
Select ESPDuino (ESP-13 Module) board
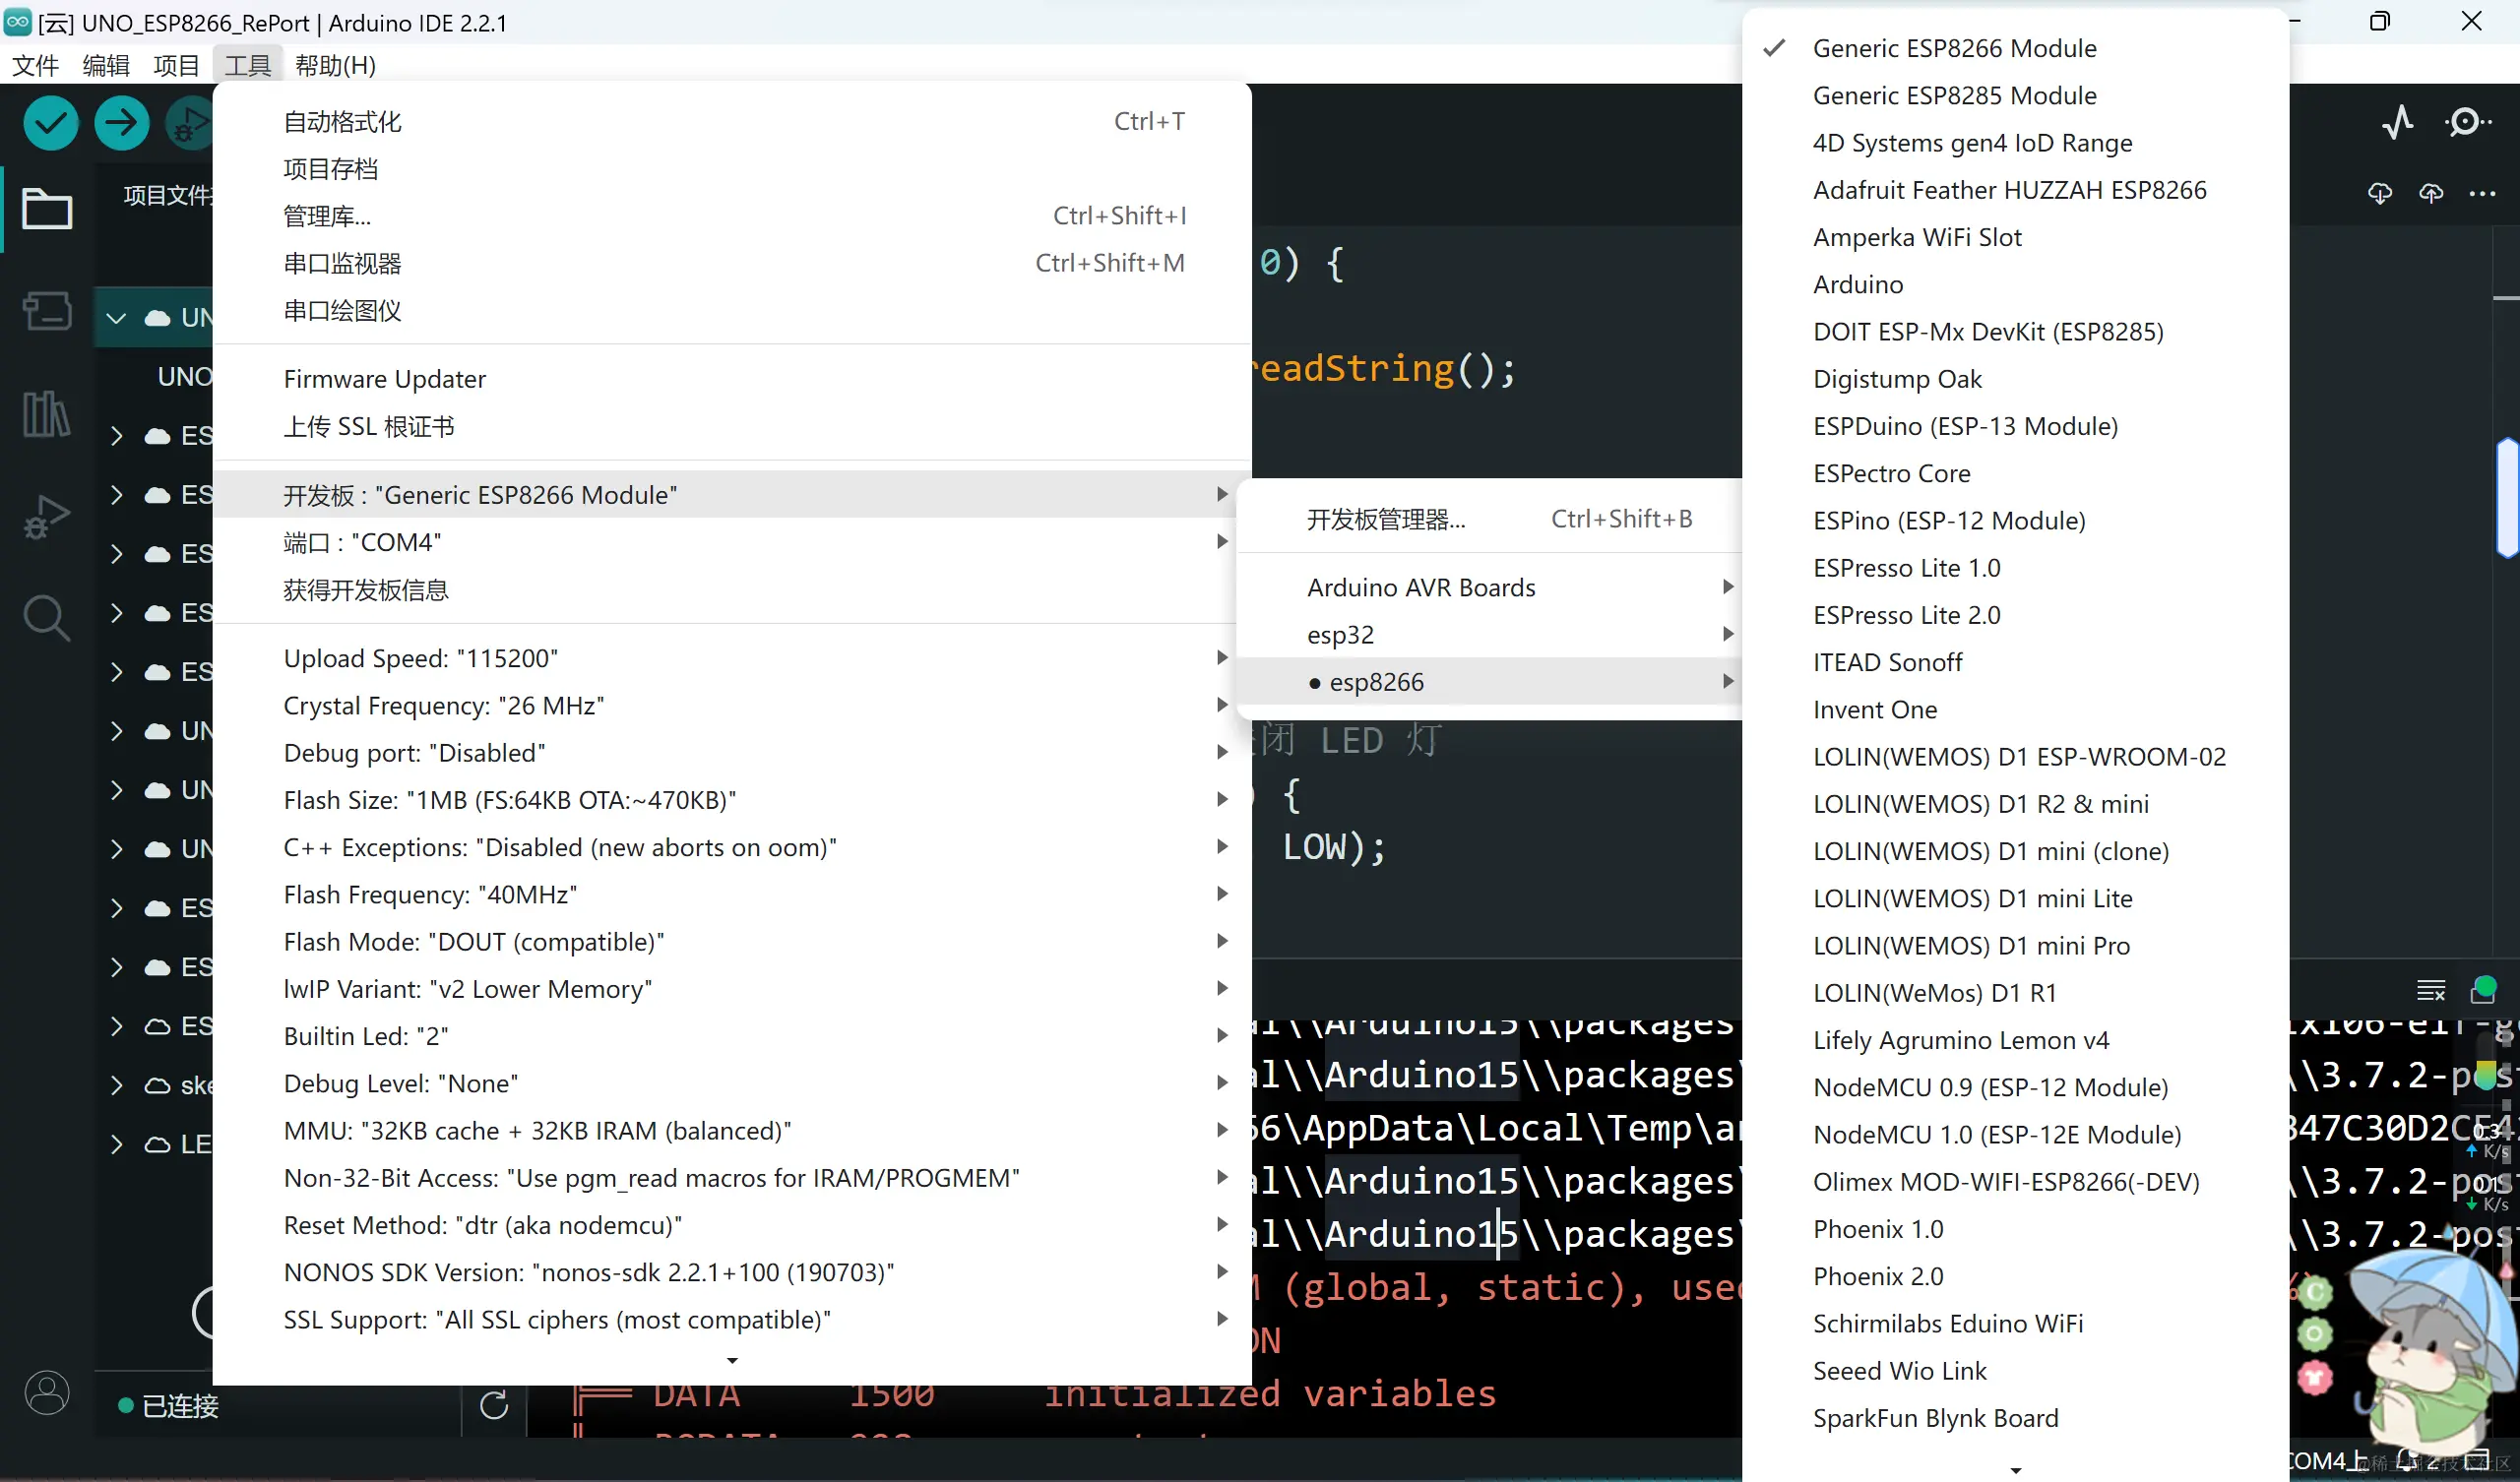coord(2015,426)
